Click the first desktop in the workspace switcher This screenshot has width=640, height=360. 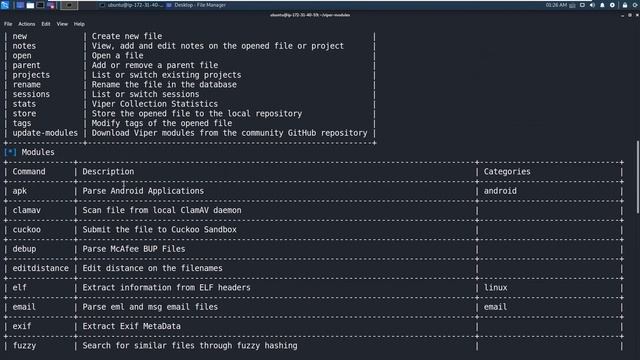coord(69,5)
